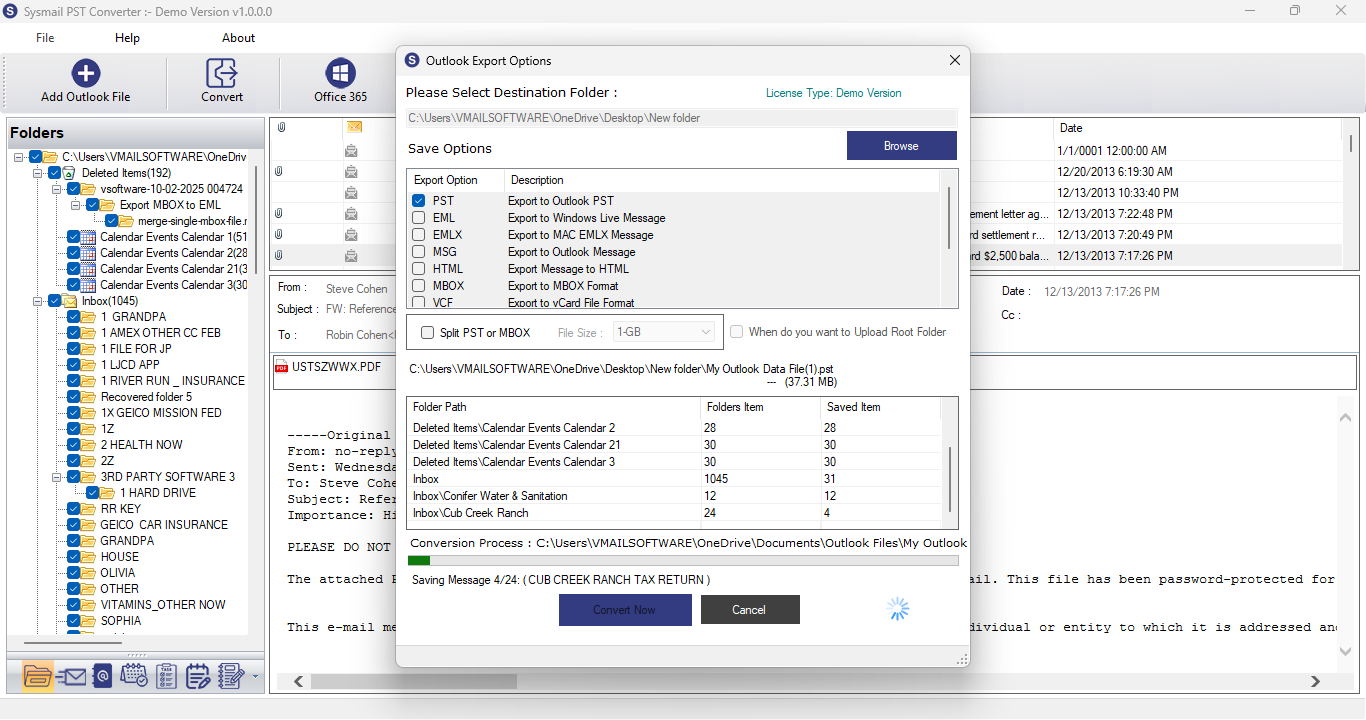Select the VITAMINS_OTHER NOW folder
1366x720 pixels.
[163, 605]
